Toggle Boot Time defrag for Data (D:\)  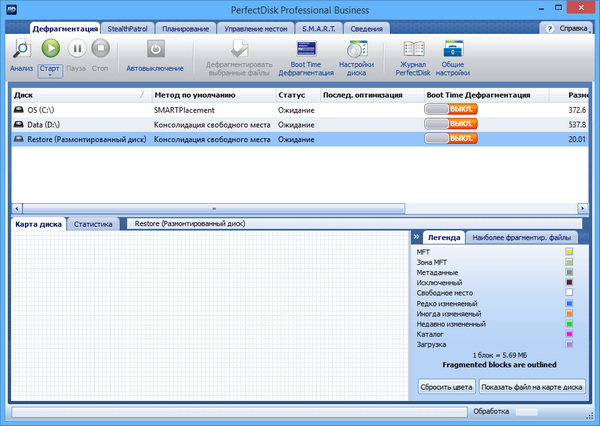[x=451, y=124]
